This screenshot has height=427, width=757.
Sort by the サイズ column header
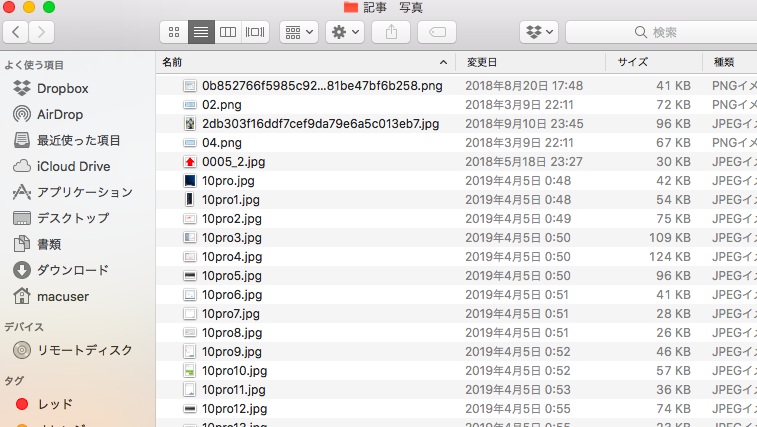tap(654, 62)
